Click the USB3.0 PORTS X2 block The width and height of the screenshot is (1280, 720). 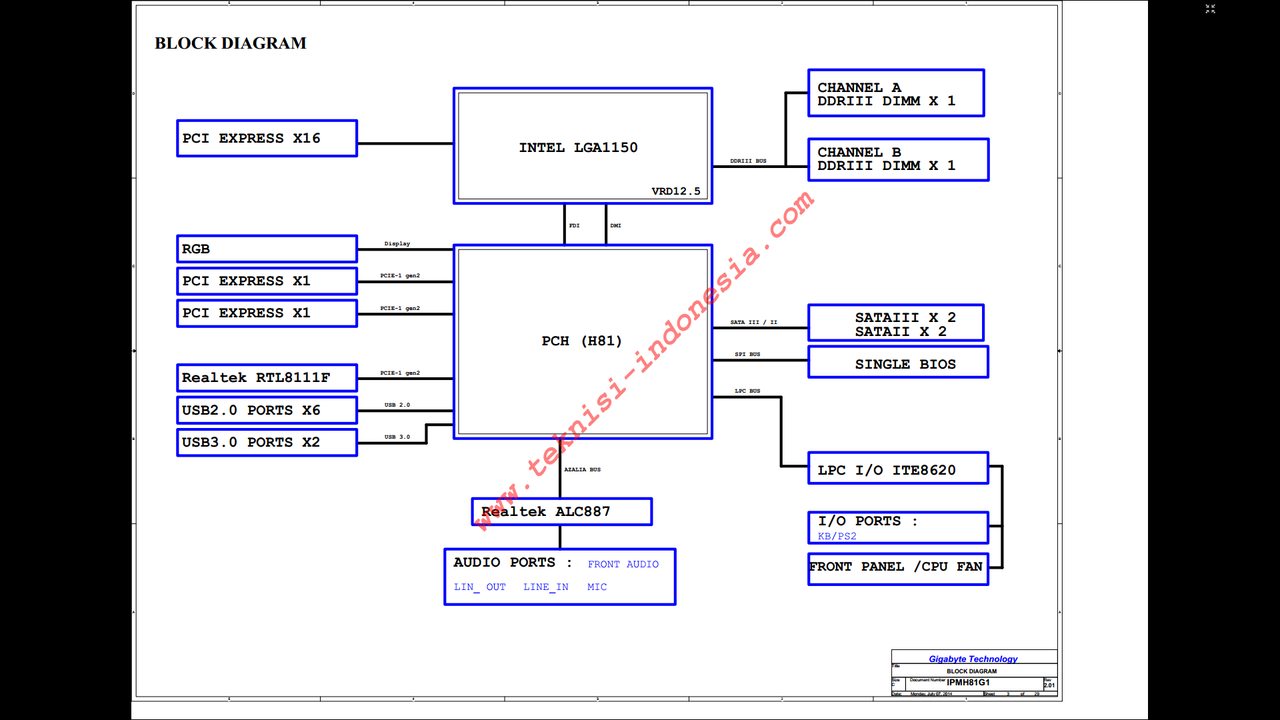[x=267, y=442]
